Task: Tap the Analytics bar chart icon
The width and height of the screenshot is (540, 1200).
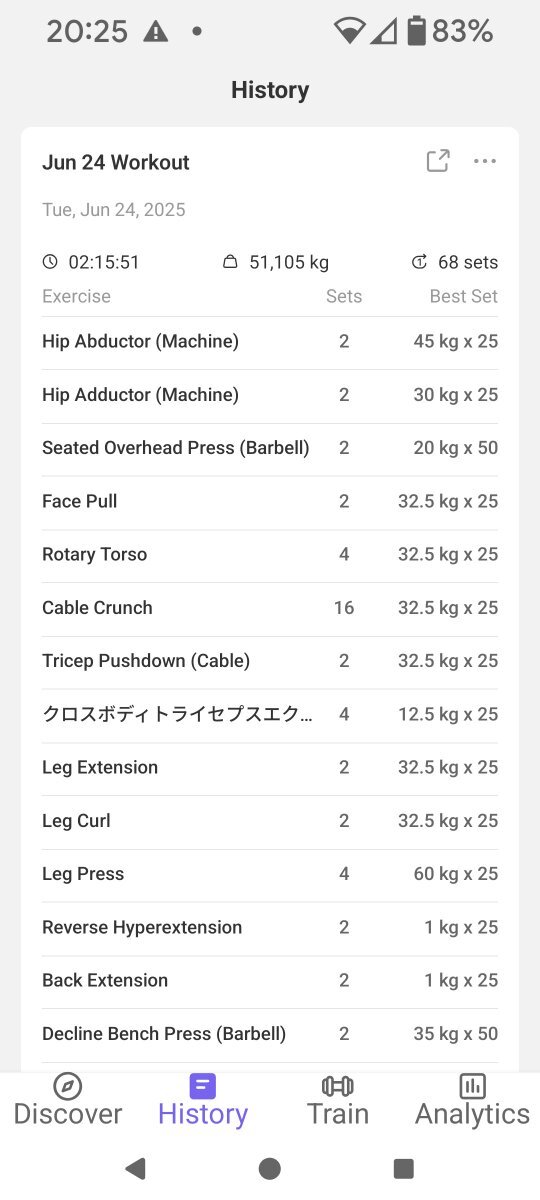Action: [472, 1086]
